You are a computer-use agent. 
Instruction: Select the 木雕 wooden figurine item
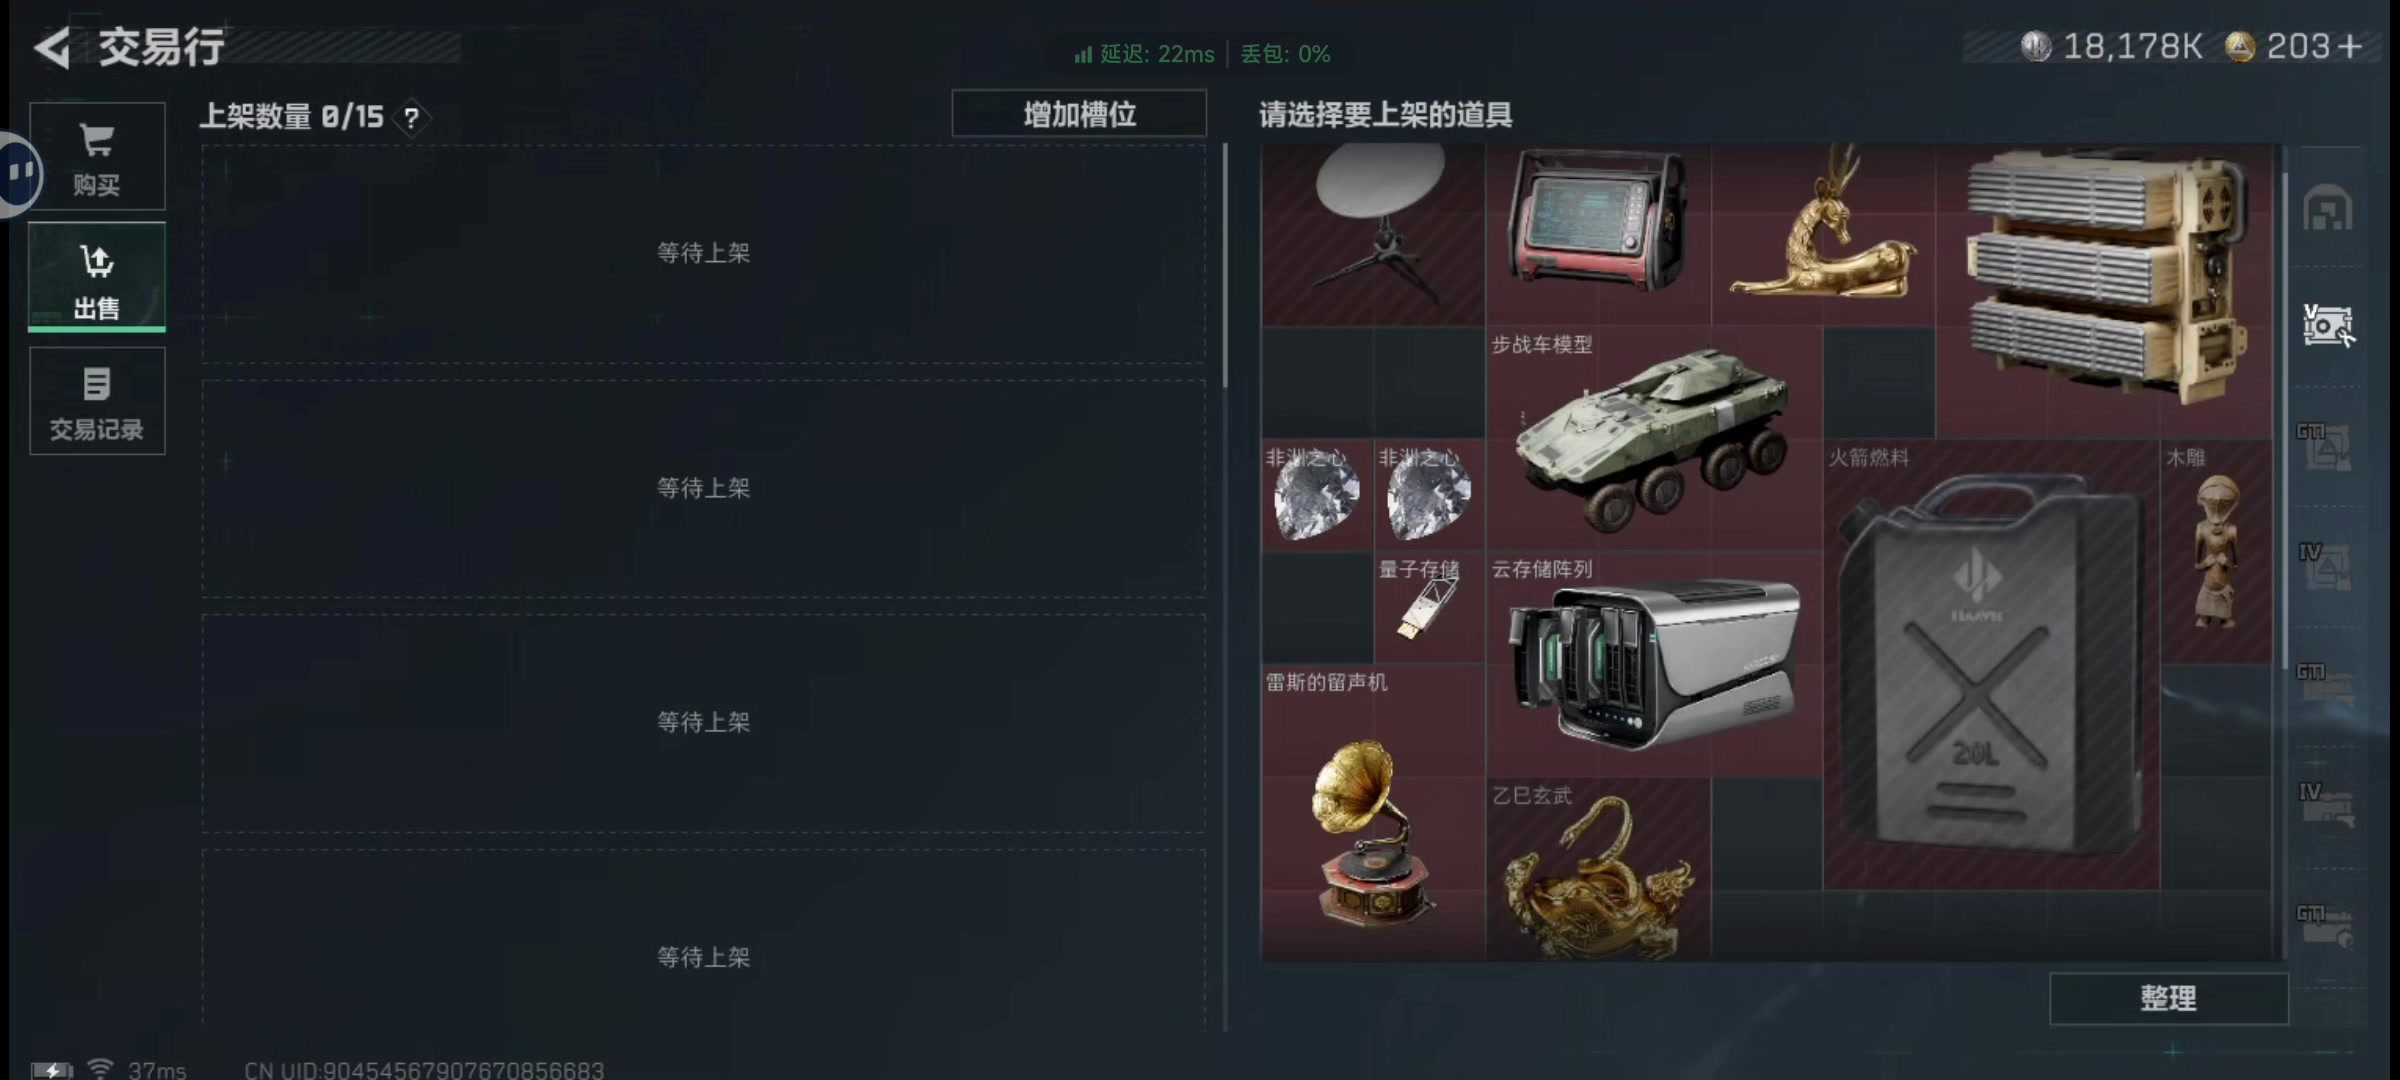tap(2216, 552)
